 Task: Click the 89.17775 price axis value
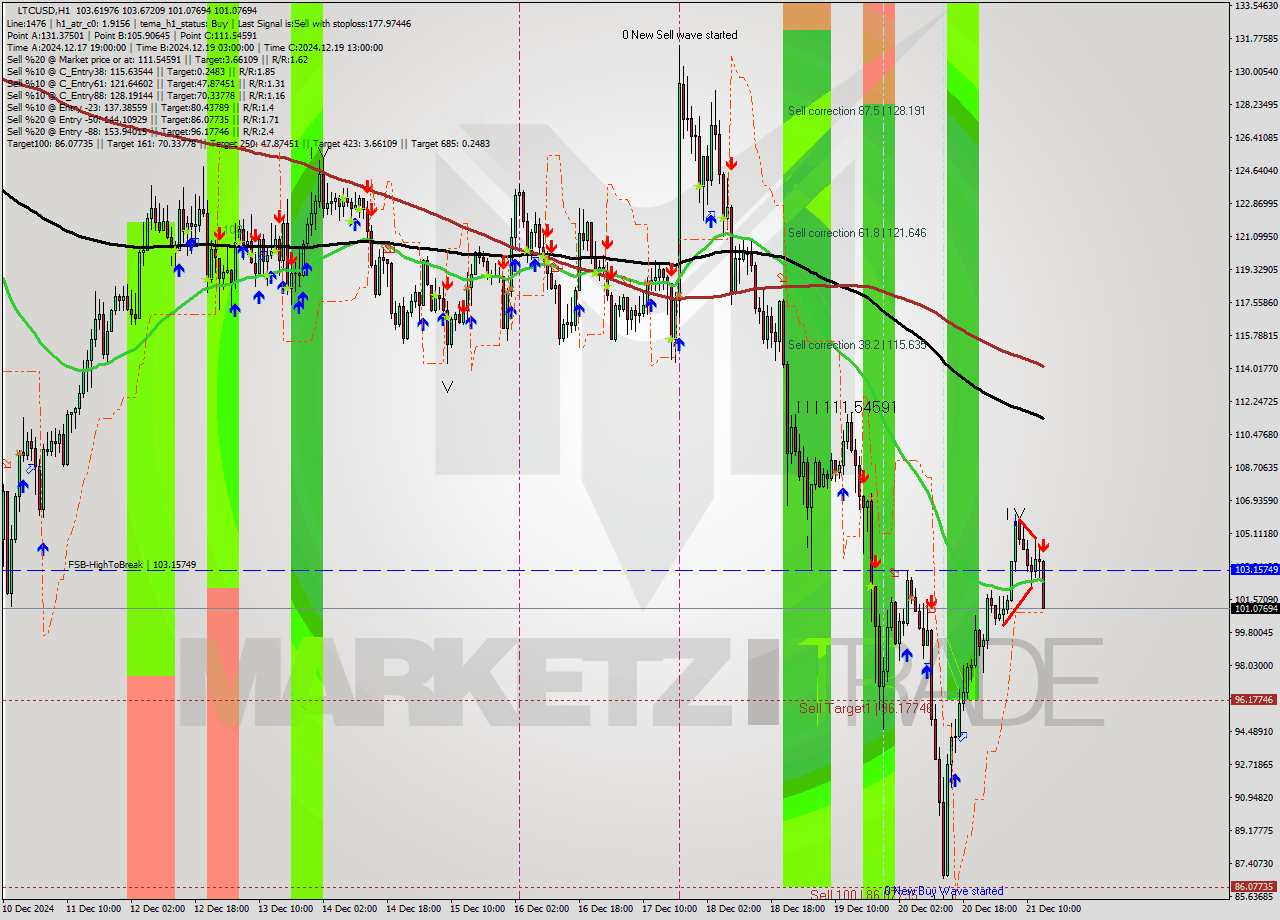[x=1255, y=831]
